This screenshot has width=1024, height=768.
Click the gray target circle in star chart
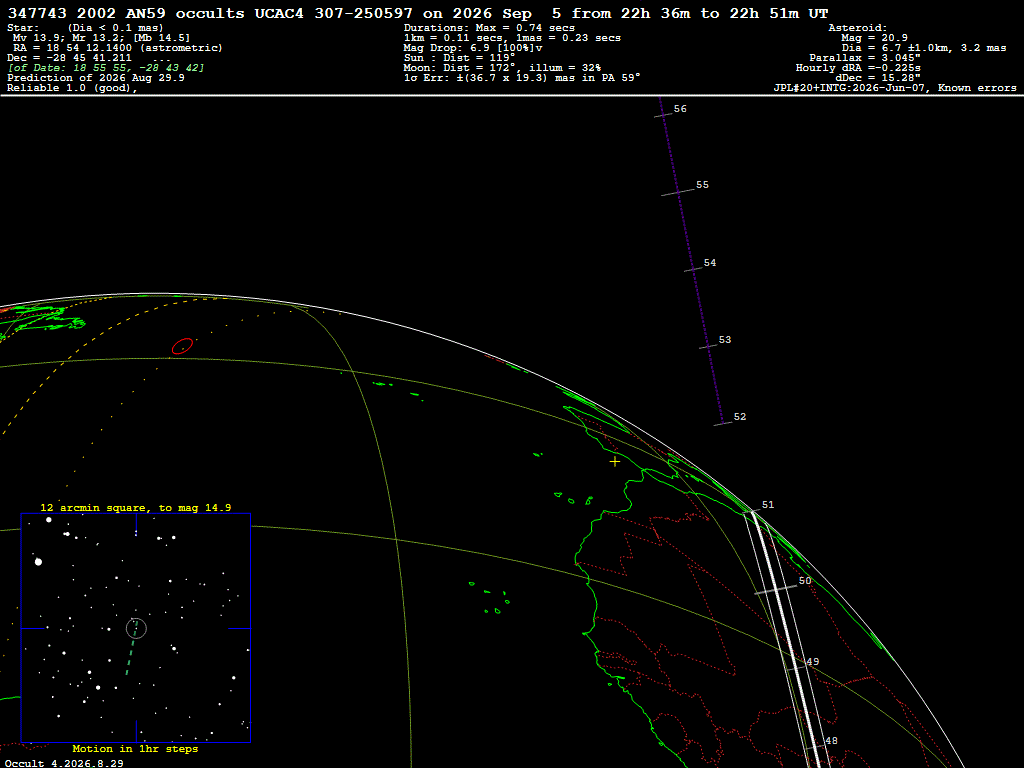(136, 628)
